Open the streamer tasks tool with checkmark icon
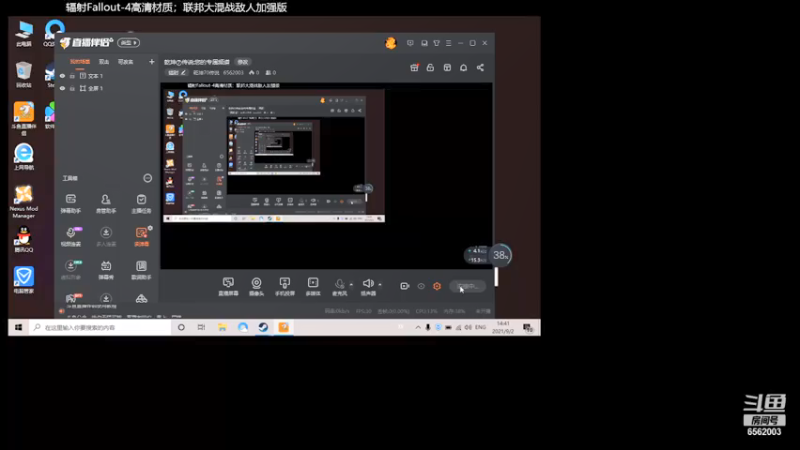Screen dimensions: 800x450 tap(141, 203)
